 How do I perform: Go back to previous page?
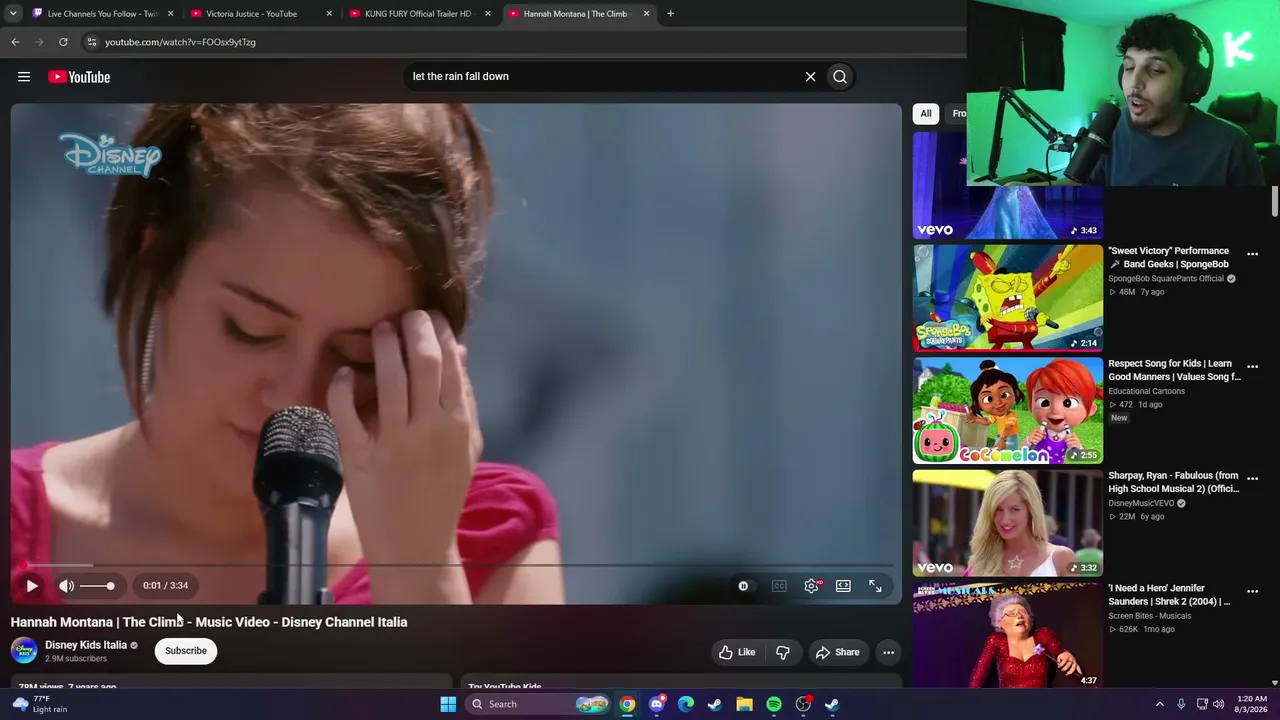point(15,42)
